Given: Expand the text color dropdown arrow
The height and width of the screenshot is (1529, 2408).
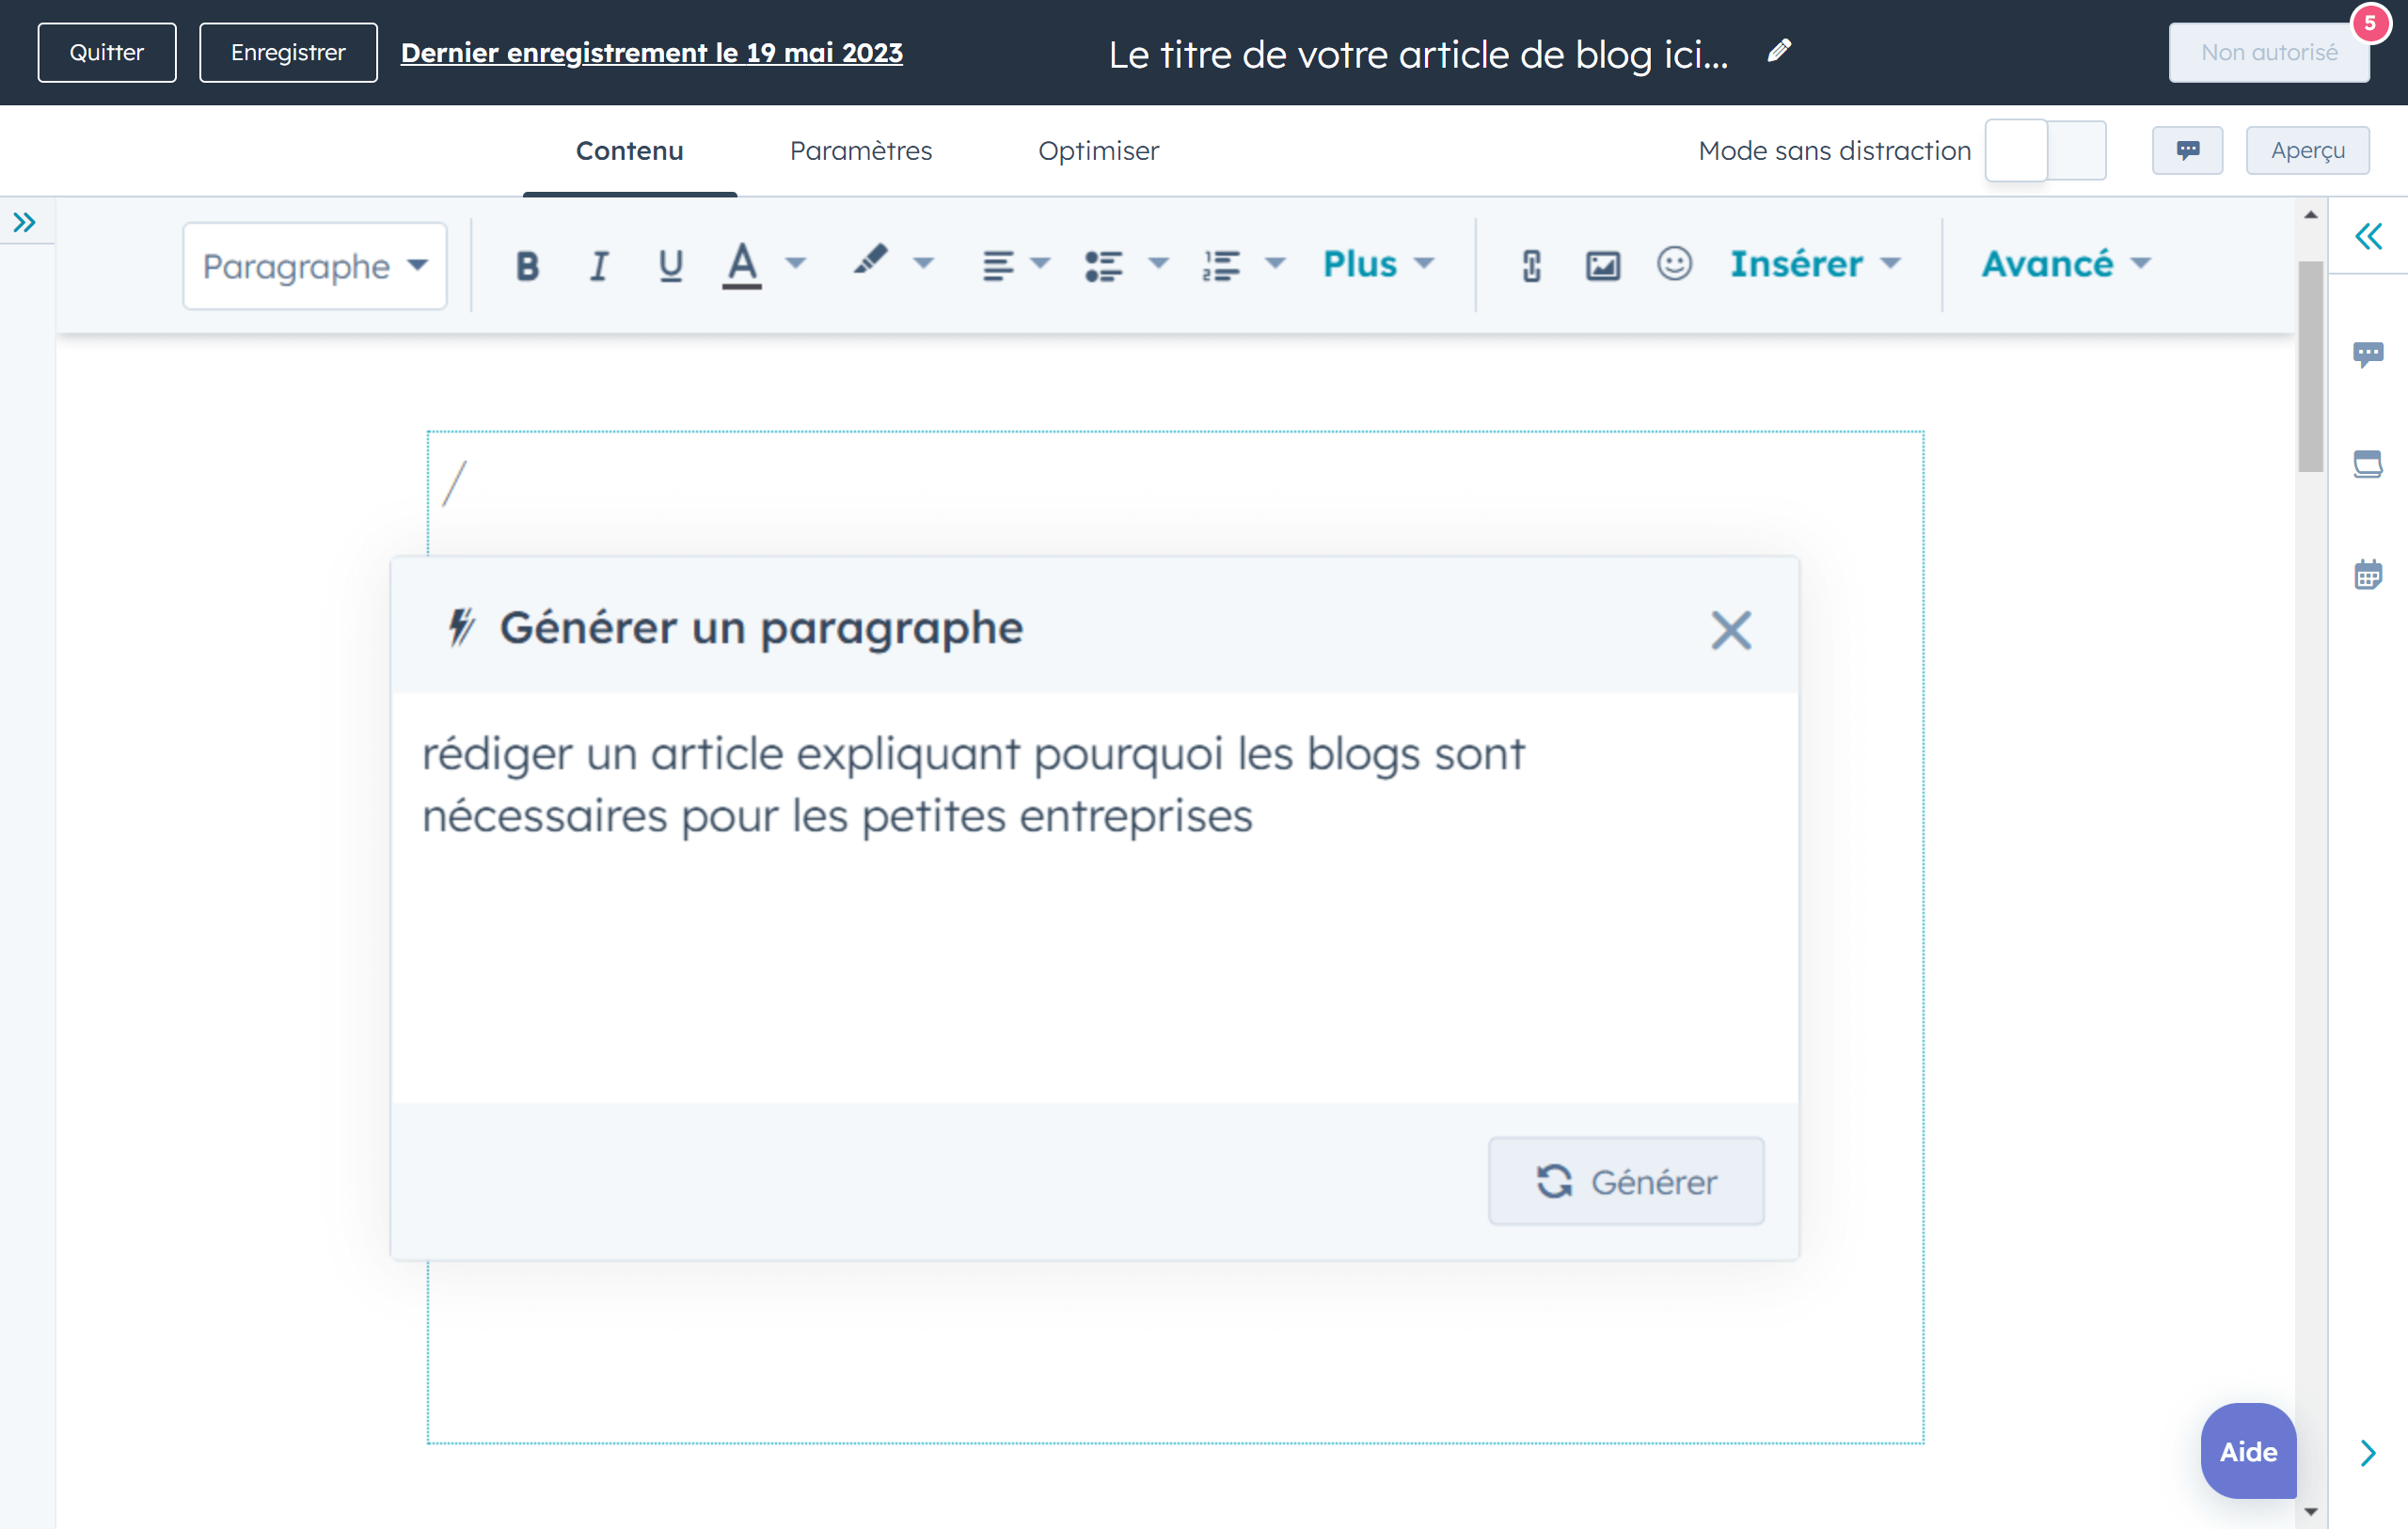Looking at the screenshot, I should point(796,264).
